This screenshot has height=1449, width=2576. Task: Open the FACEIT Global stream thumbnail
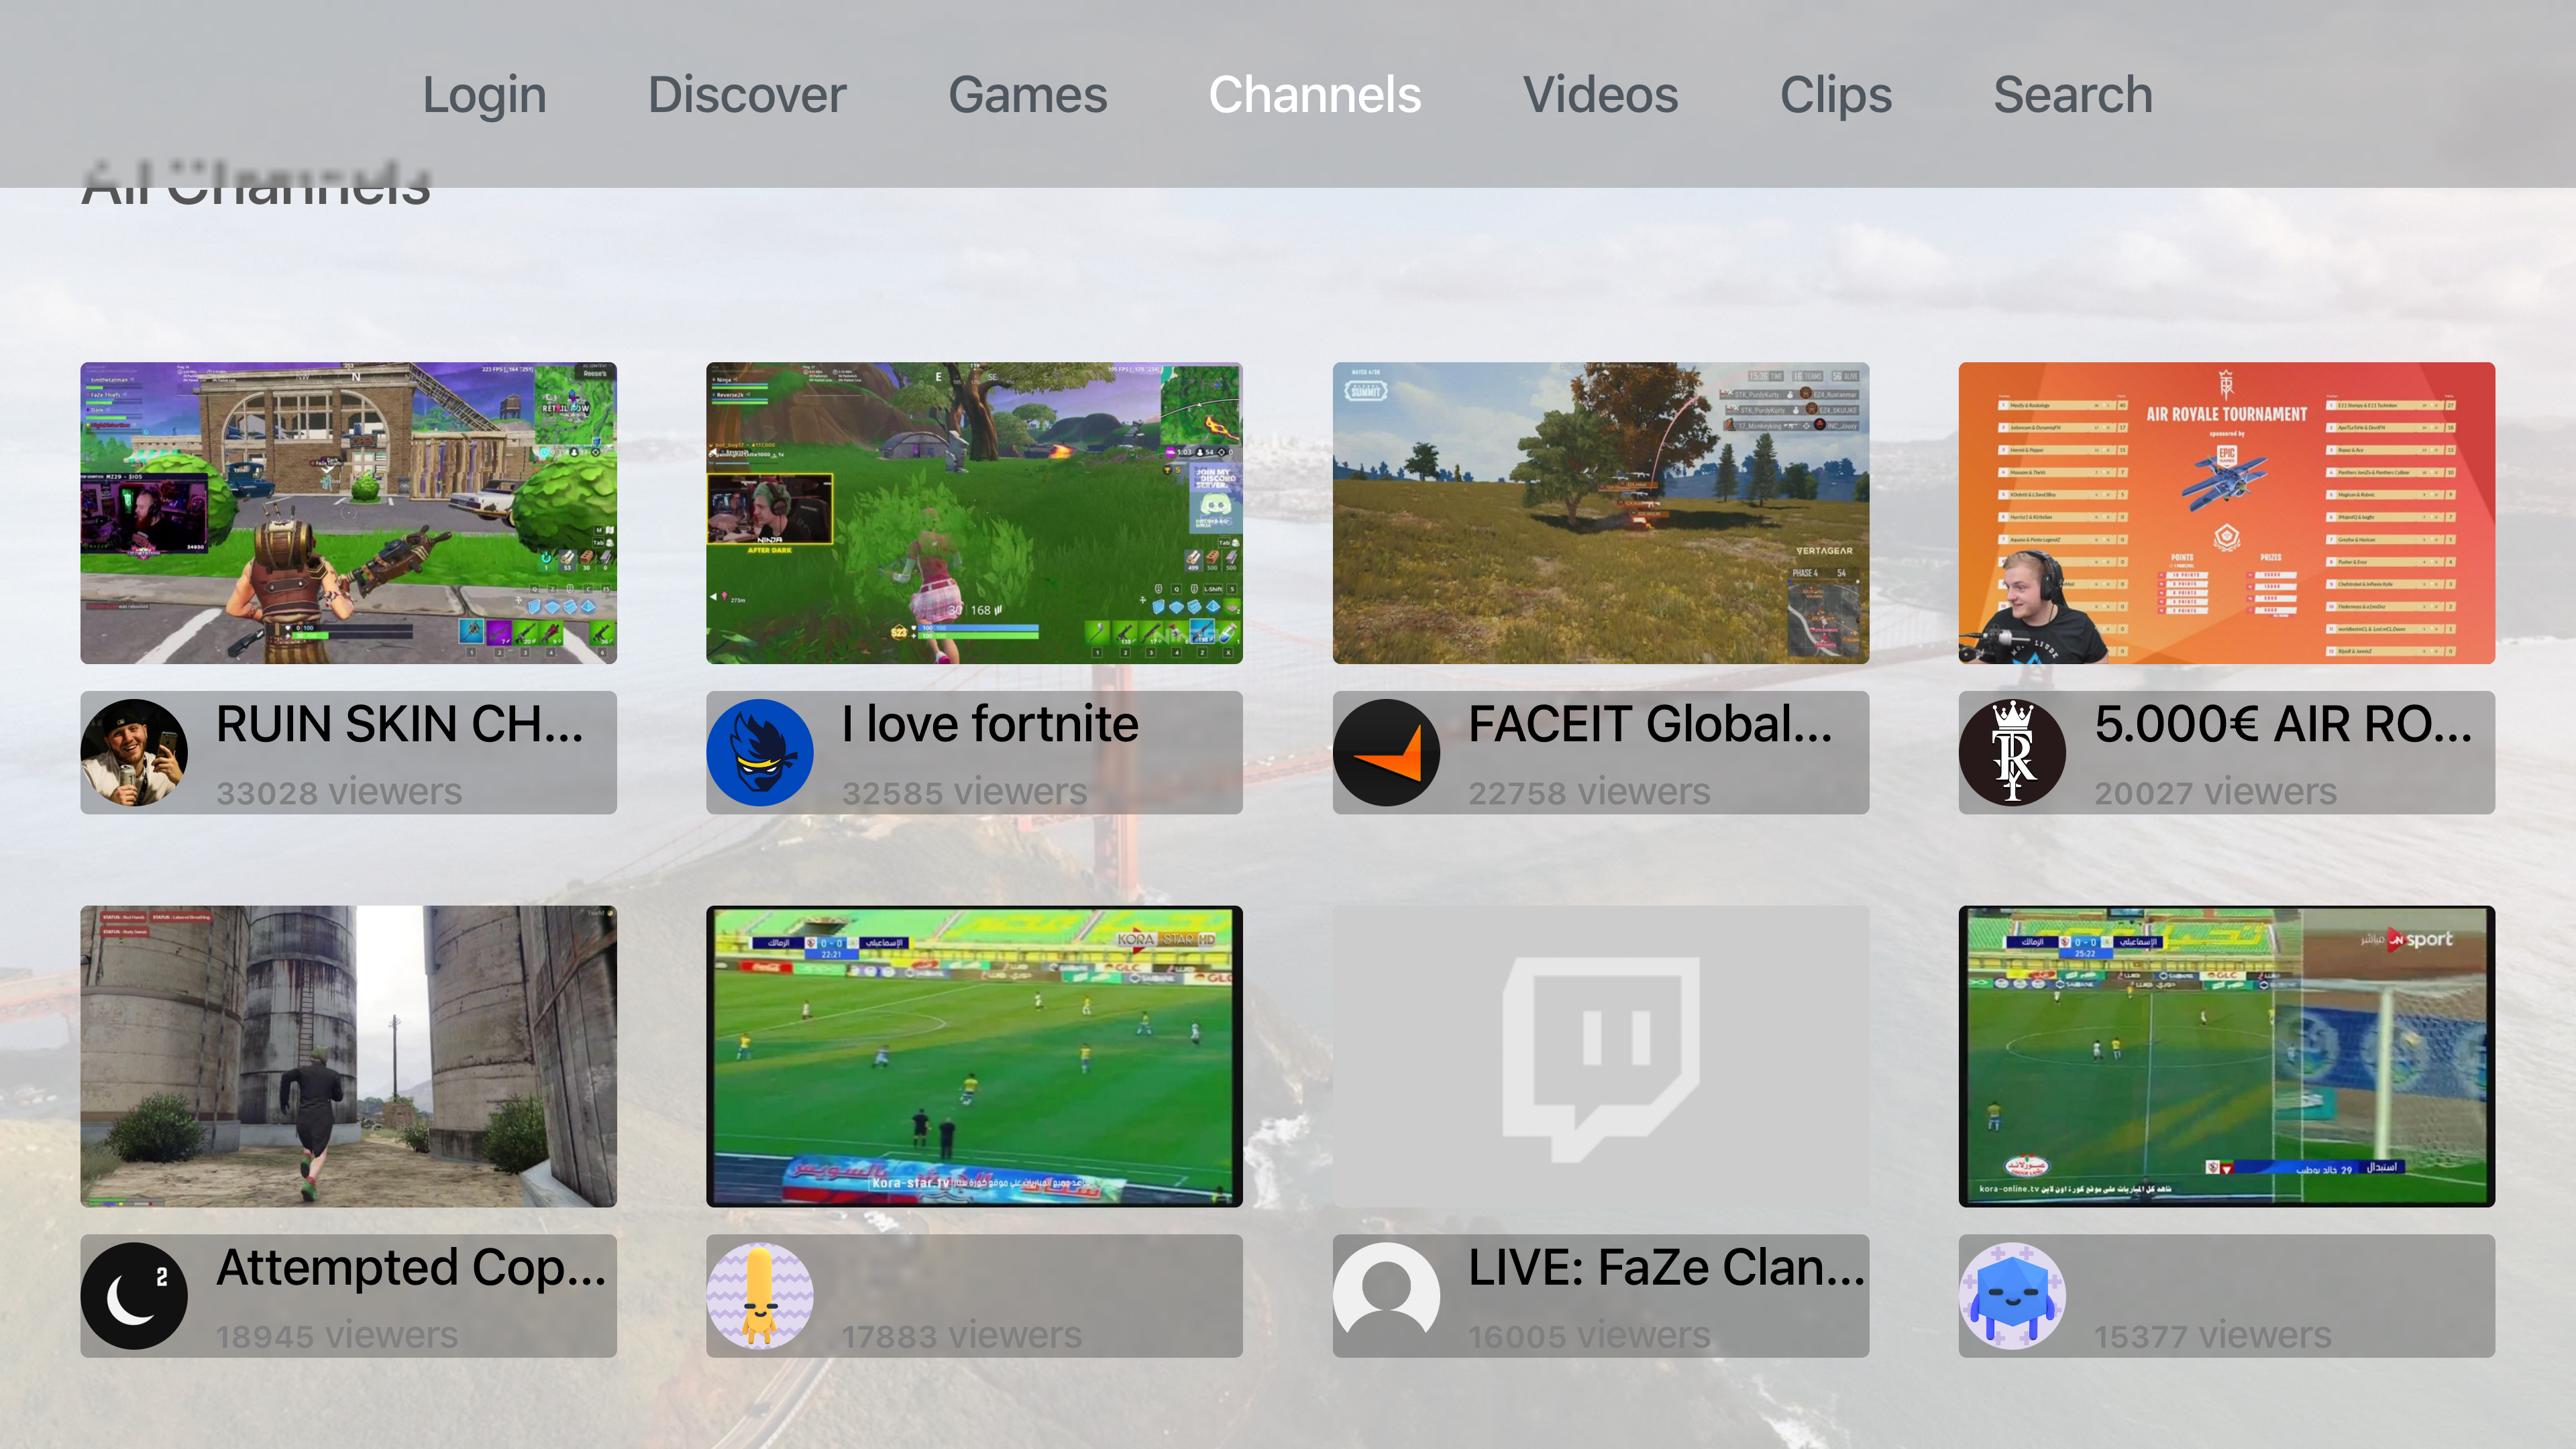[1600, 512]
